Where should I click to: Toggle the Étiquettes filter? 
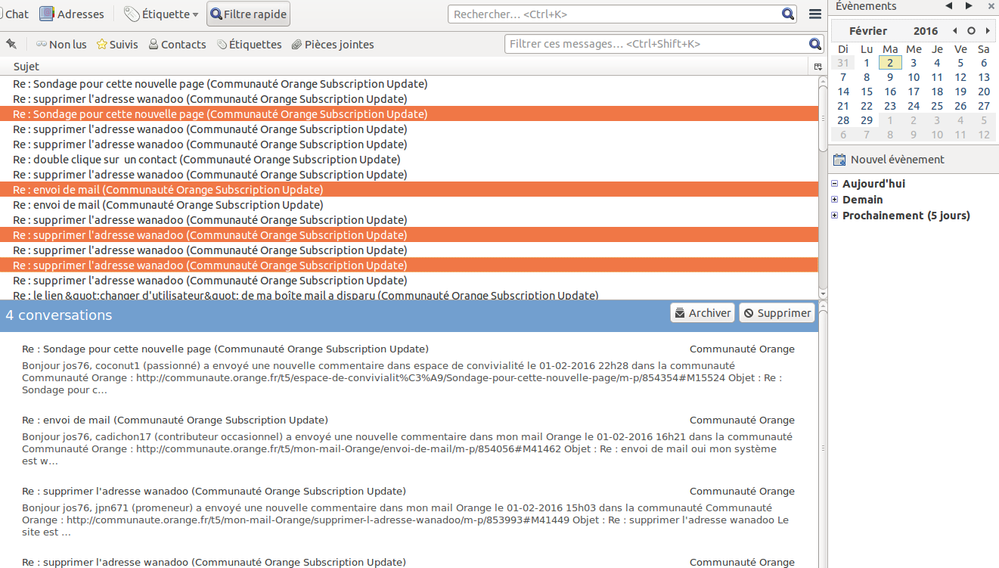point(249,45)
